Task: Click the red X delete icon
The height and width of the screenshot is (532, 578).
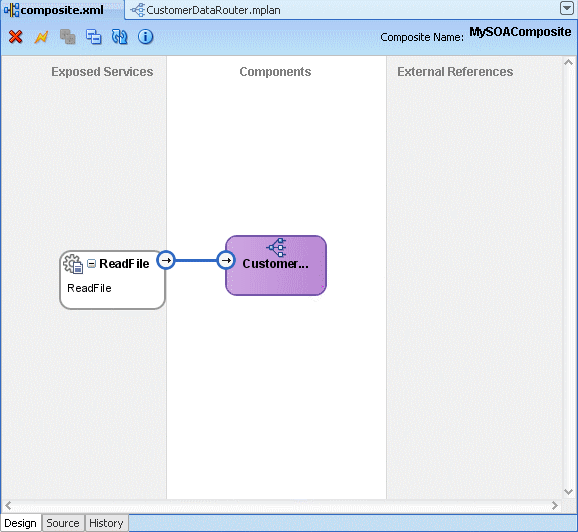Action: [15, 37]
